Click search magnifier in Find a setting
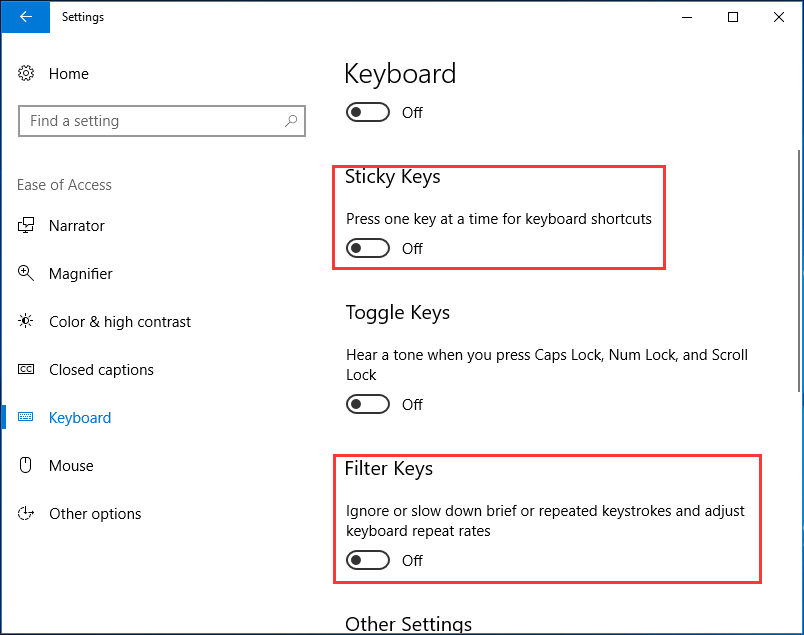 click(x=291, y=121)
